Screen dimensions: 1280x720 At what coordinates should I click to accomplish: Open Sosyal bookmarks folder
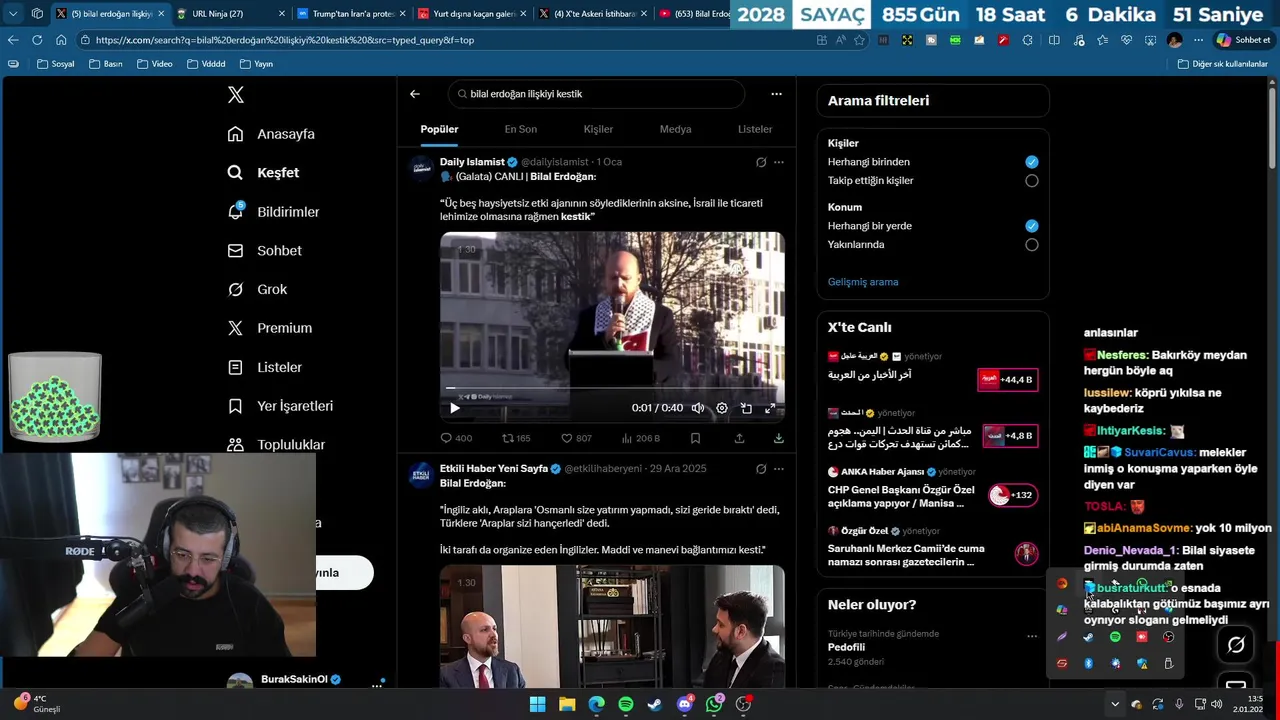point(55,64)
